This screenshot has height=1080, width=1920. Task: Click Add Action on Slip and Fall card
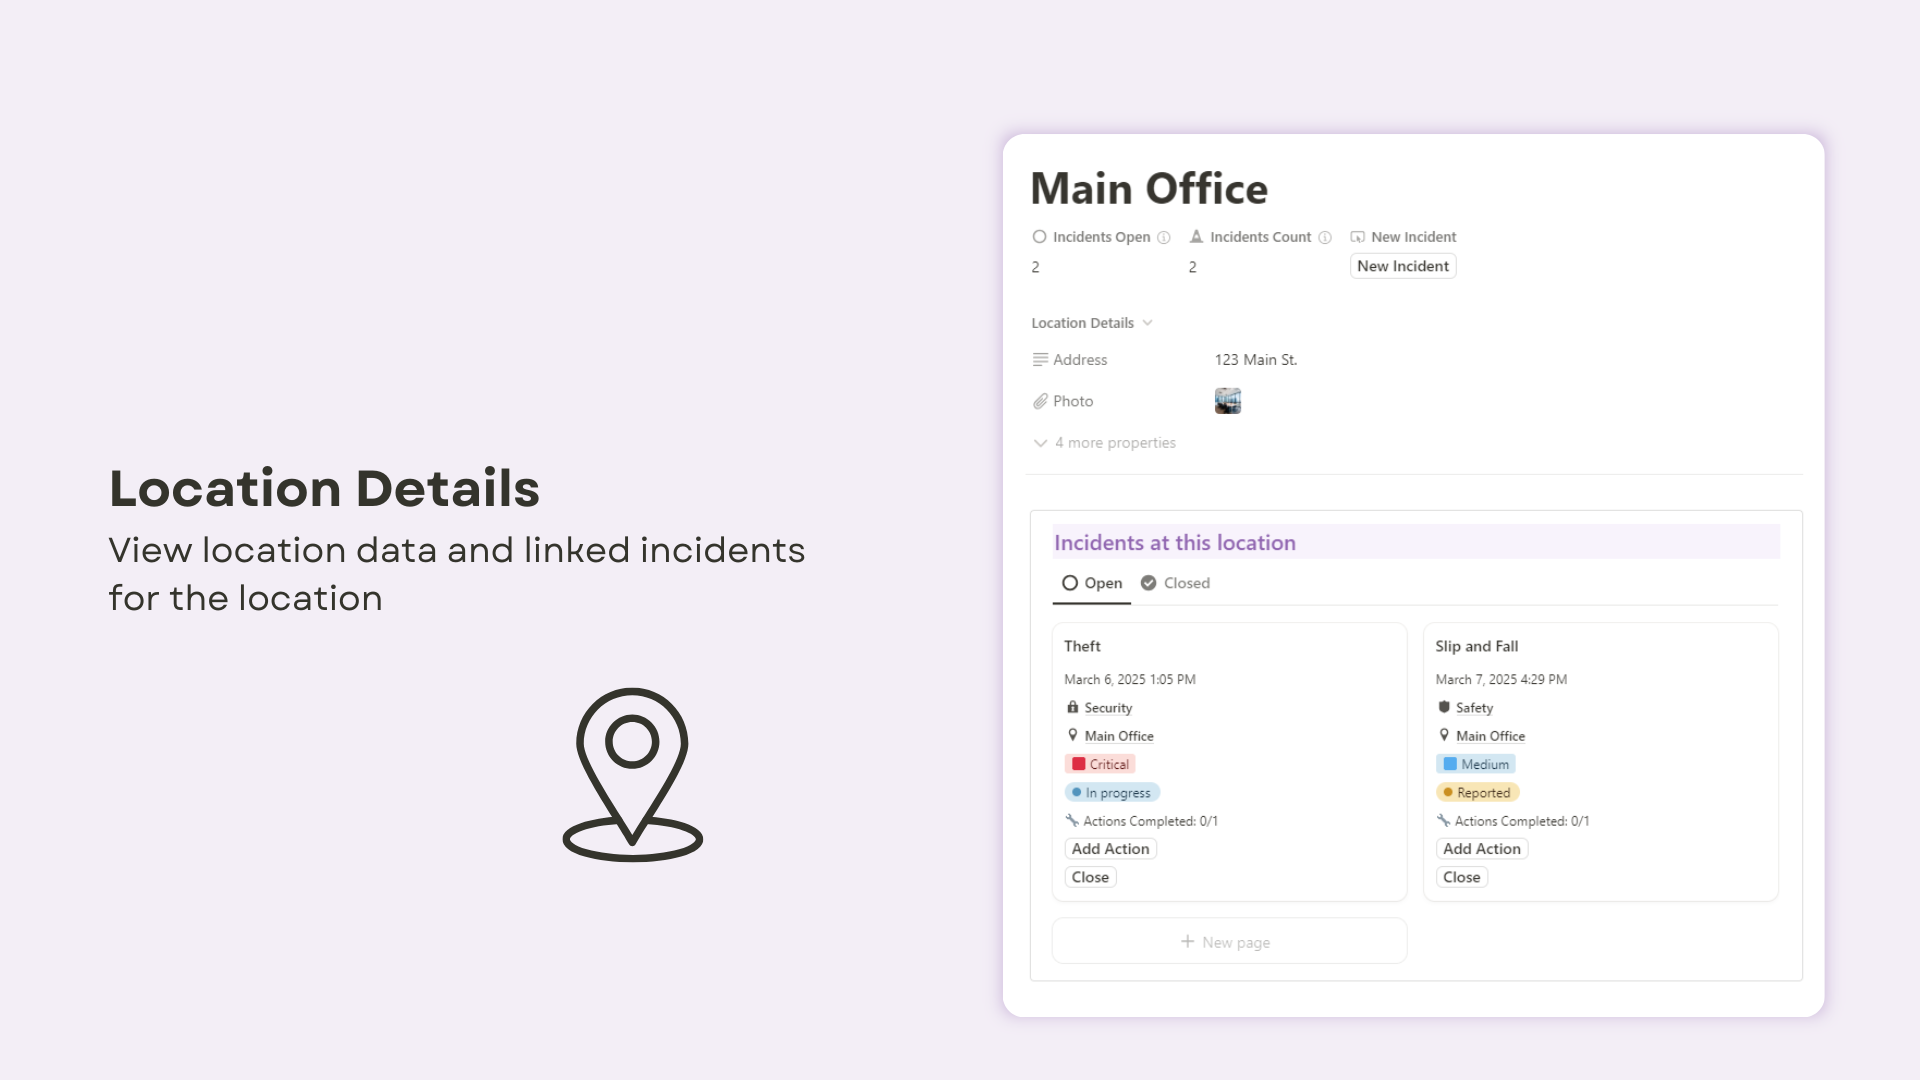(x=1481, y=849)
